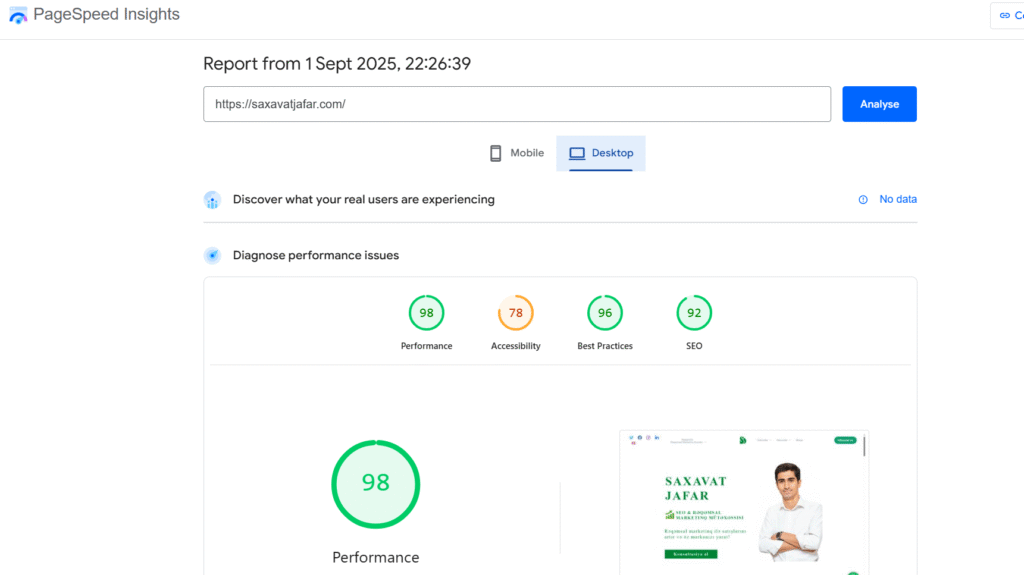Open the No data link
The height and width of the screenshot is (575, 1024).
(897, 200)
